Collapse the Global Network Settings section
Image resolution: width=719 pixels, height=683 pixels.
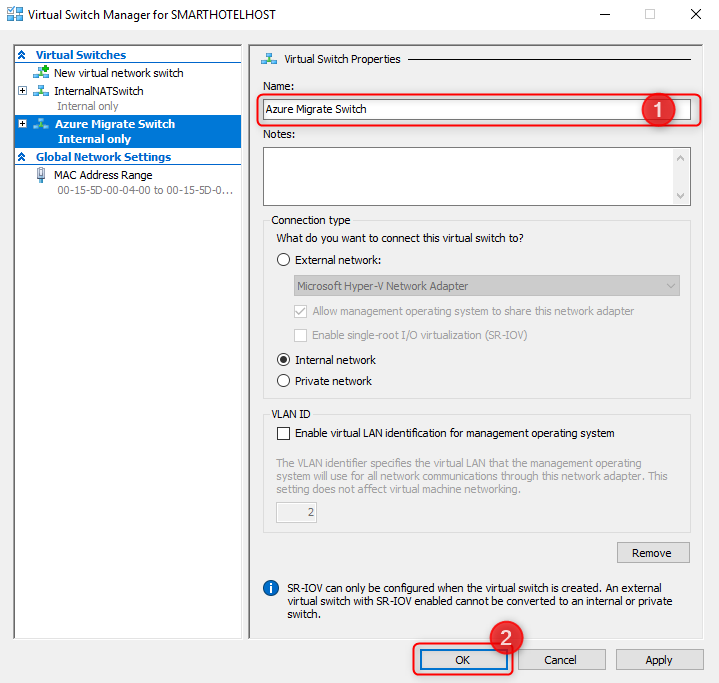[22, 157]
